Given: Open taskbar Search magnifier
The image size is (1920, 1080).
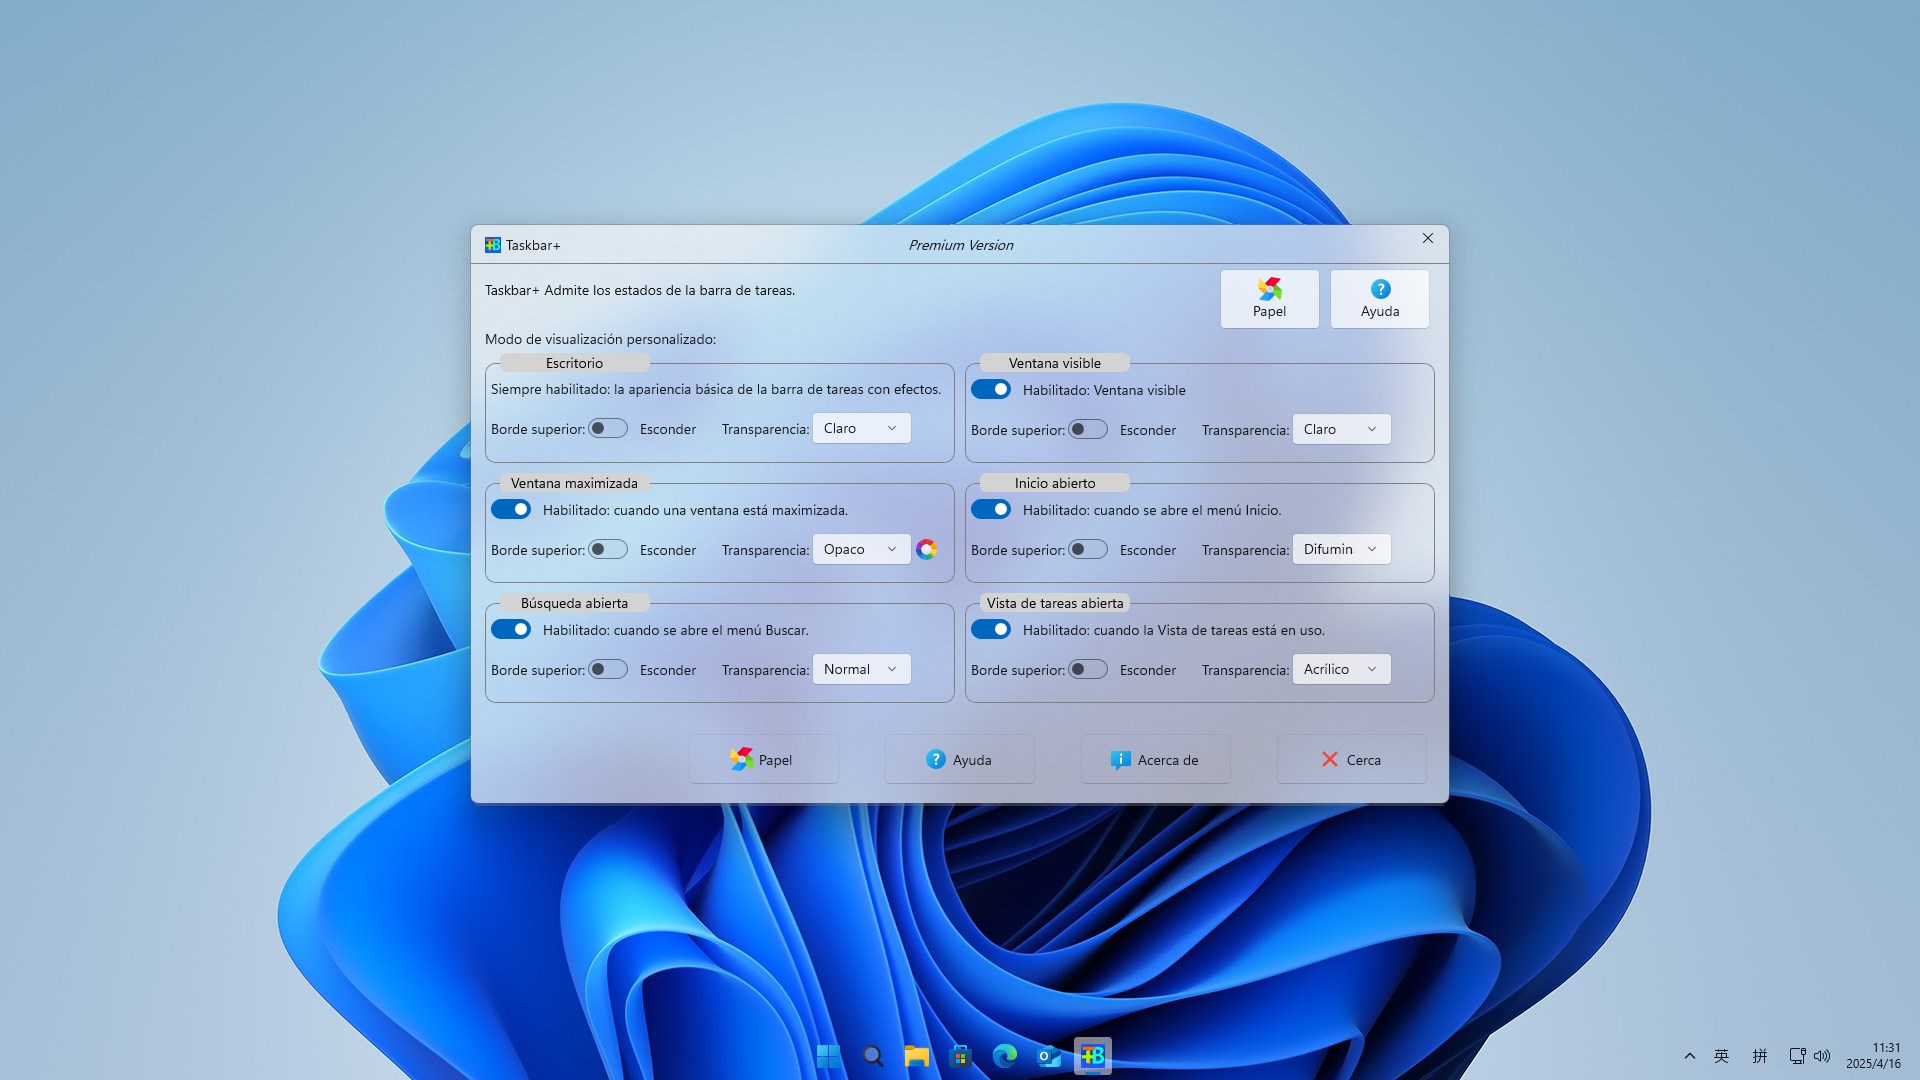Looking at the screenshot, I should pos(873,1056).
